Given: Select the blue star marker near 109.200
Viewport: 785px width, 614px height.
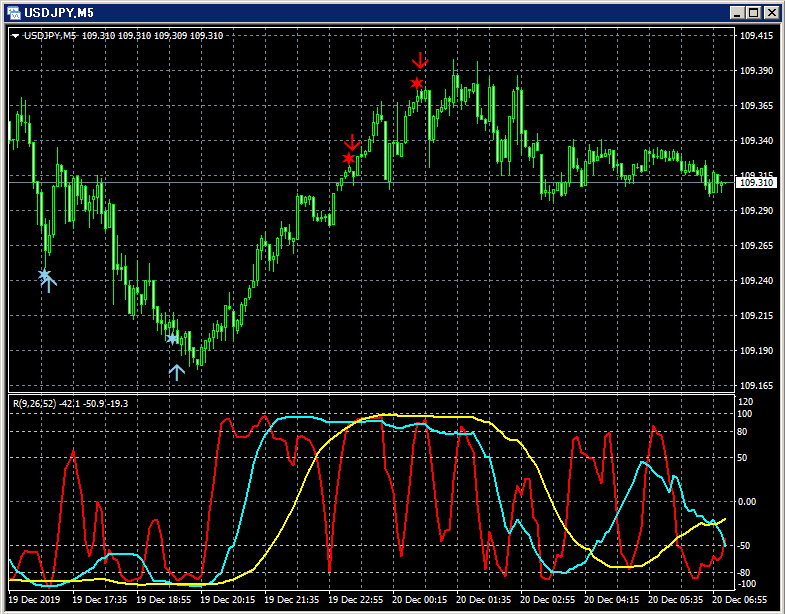Looking at the screenshot, I should point(172,339).
